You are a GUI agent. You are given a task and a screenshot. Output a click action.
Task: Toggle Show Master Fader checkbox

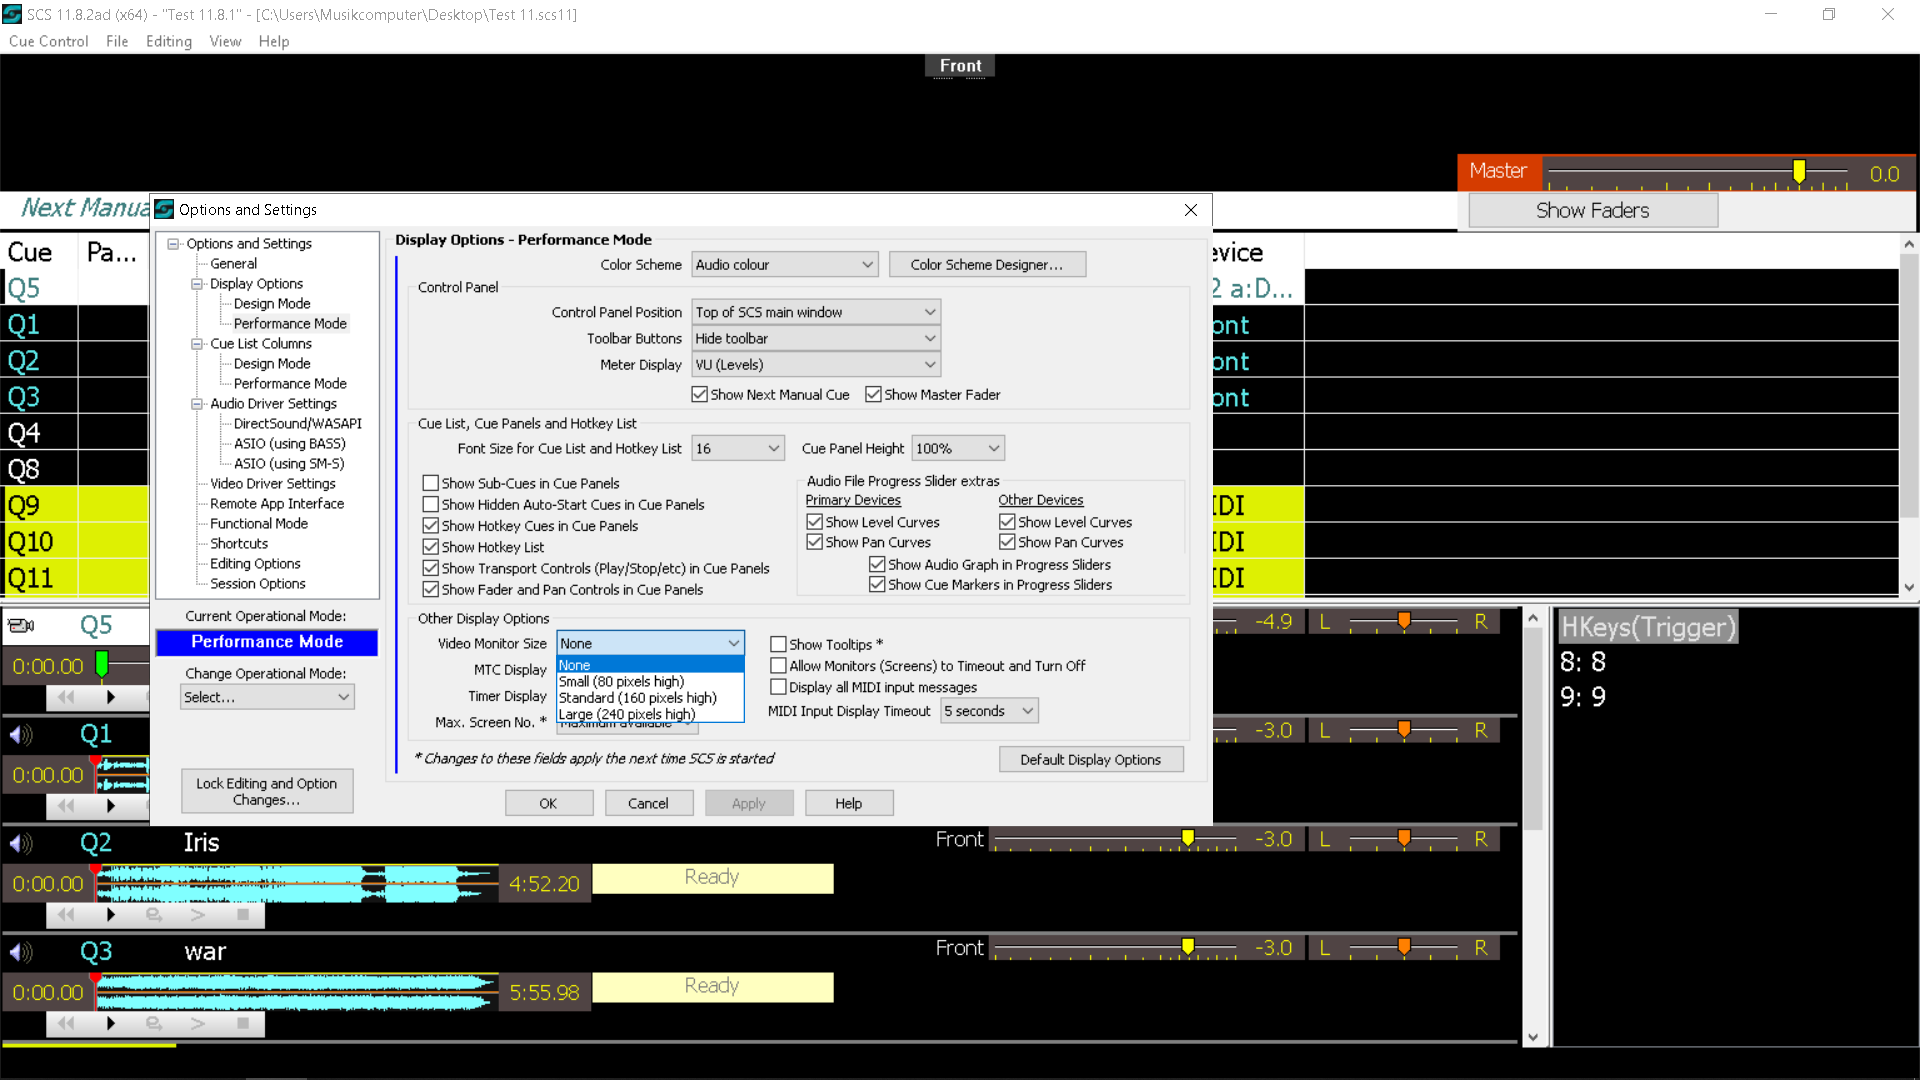click(873, 394)
